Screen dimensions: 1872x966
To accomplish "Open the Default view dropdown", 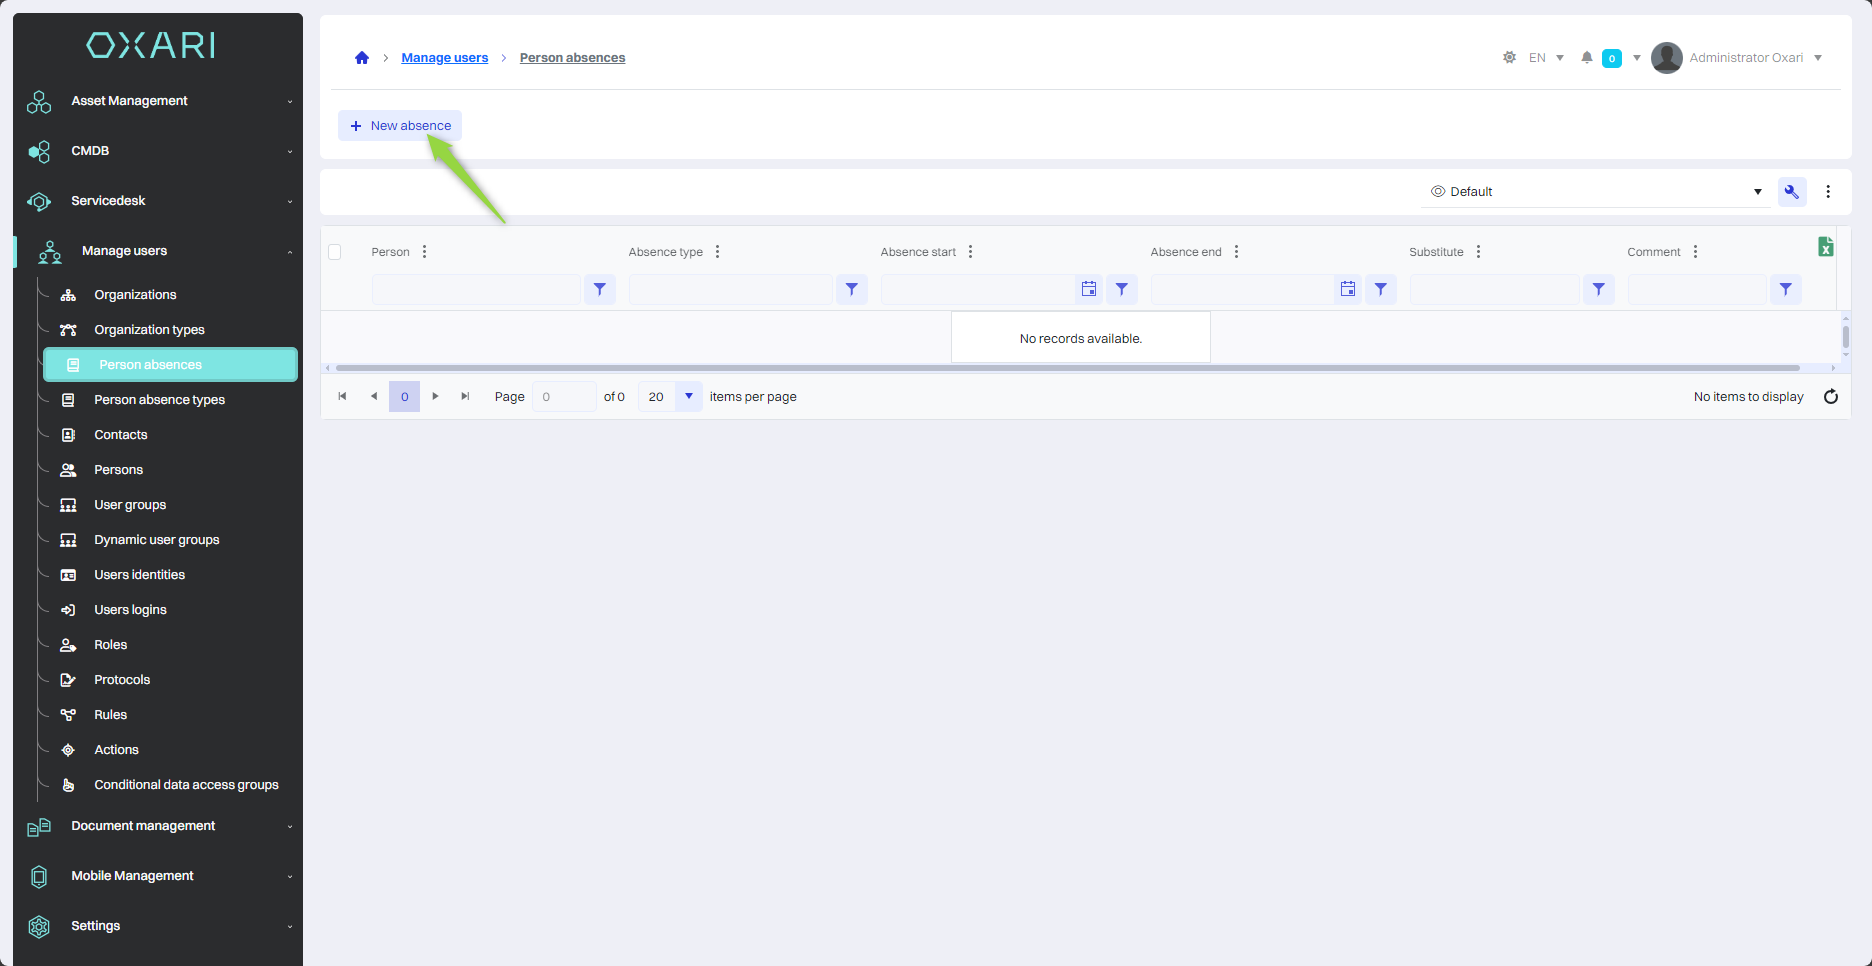I will [x=1595, y=192].
